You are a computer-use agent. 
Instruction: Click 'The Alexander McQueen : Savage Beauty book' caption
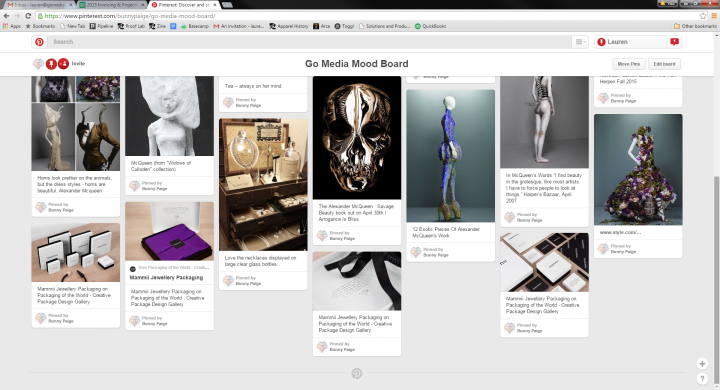click(x=356, y=213)
